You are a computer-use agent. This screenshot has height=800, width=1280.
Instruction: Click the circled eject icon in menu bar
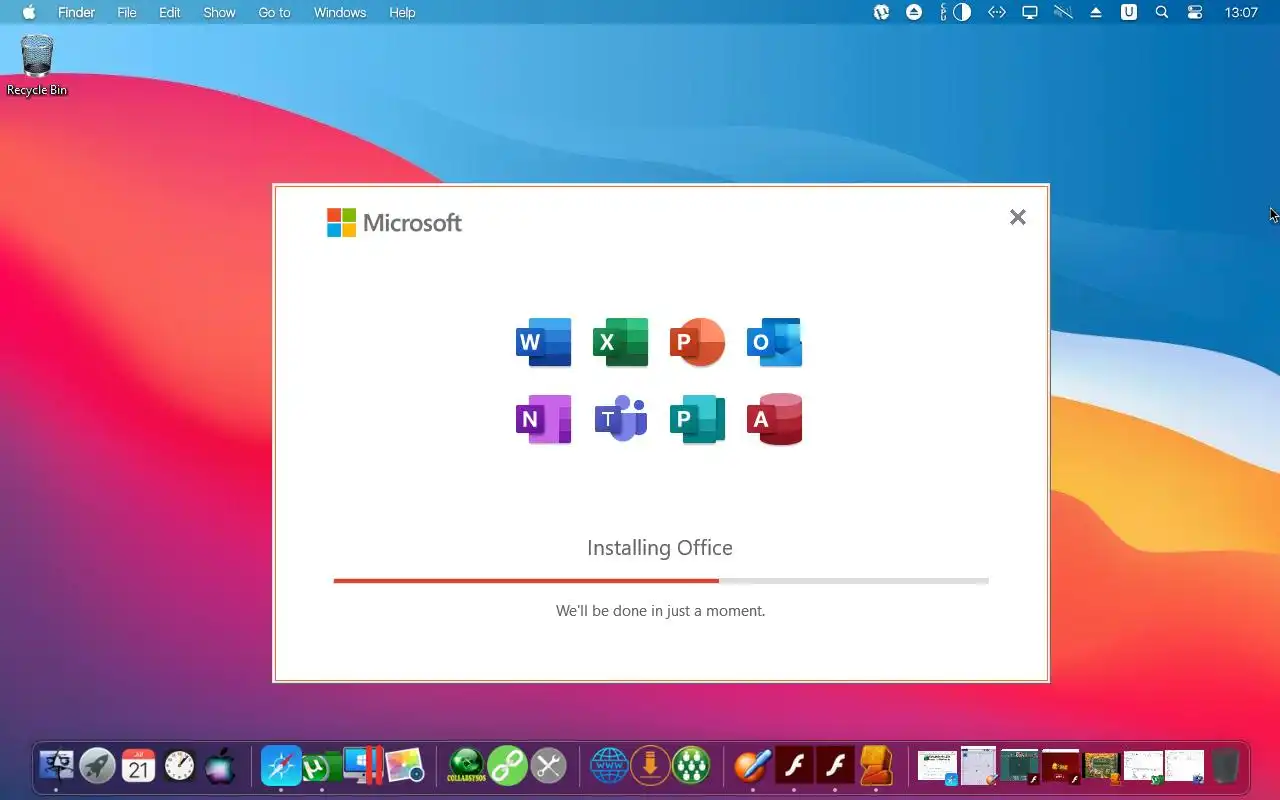tap(914, 12)
